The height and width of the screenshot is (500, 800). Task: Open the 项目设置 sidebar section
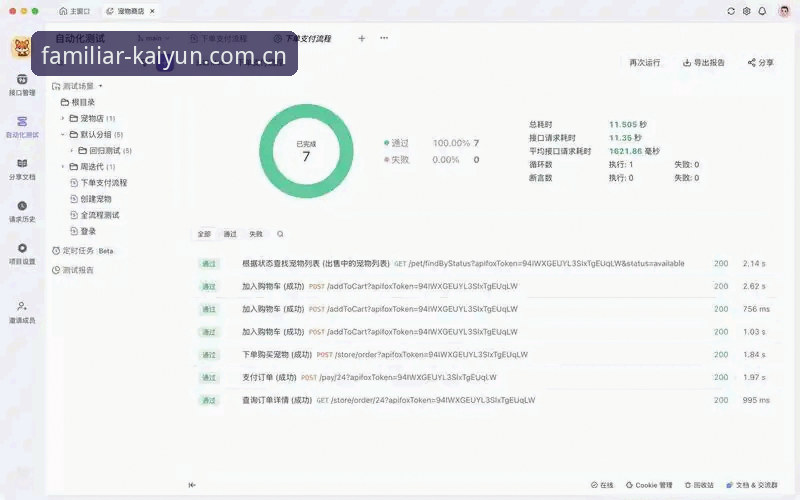pyautogui.click(x=22, y=254)
